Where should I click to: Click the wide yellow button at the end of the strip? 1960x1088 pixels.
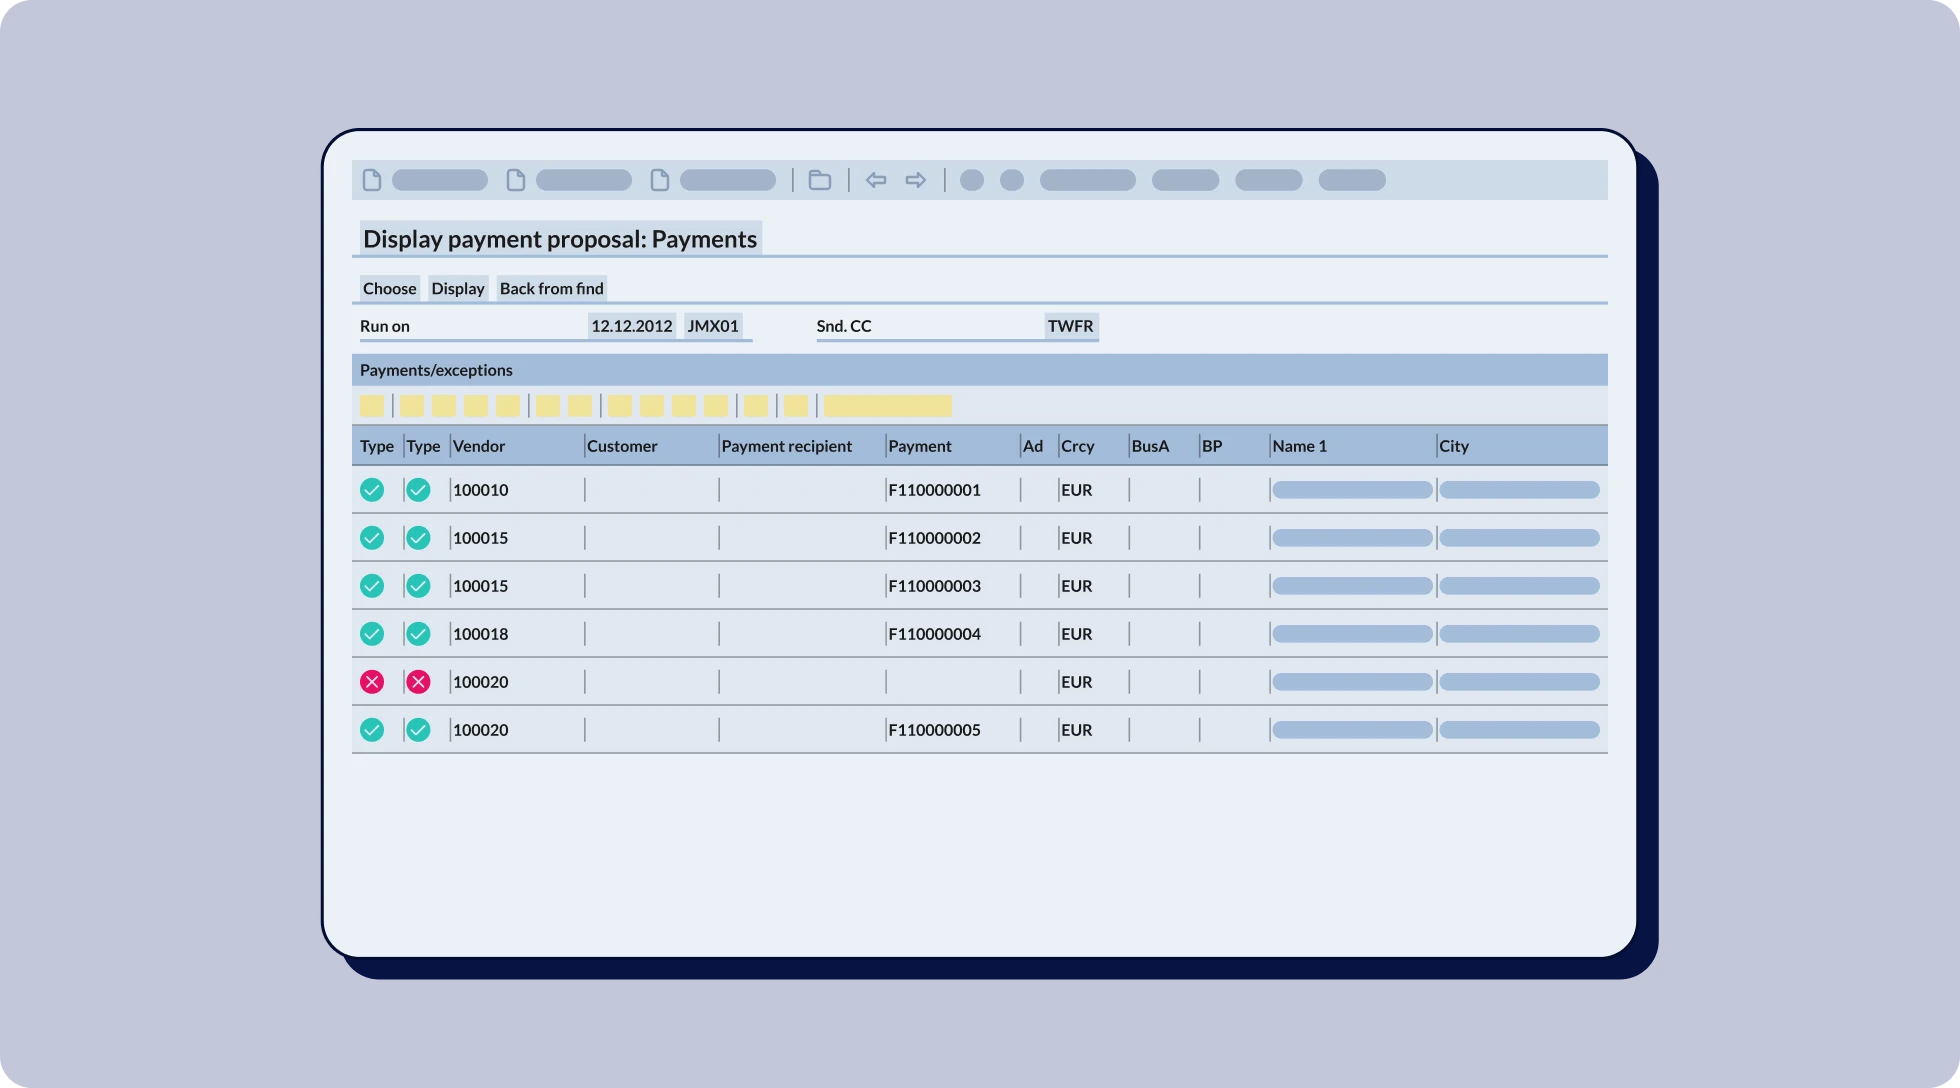[x=886, y=405]
